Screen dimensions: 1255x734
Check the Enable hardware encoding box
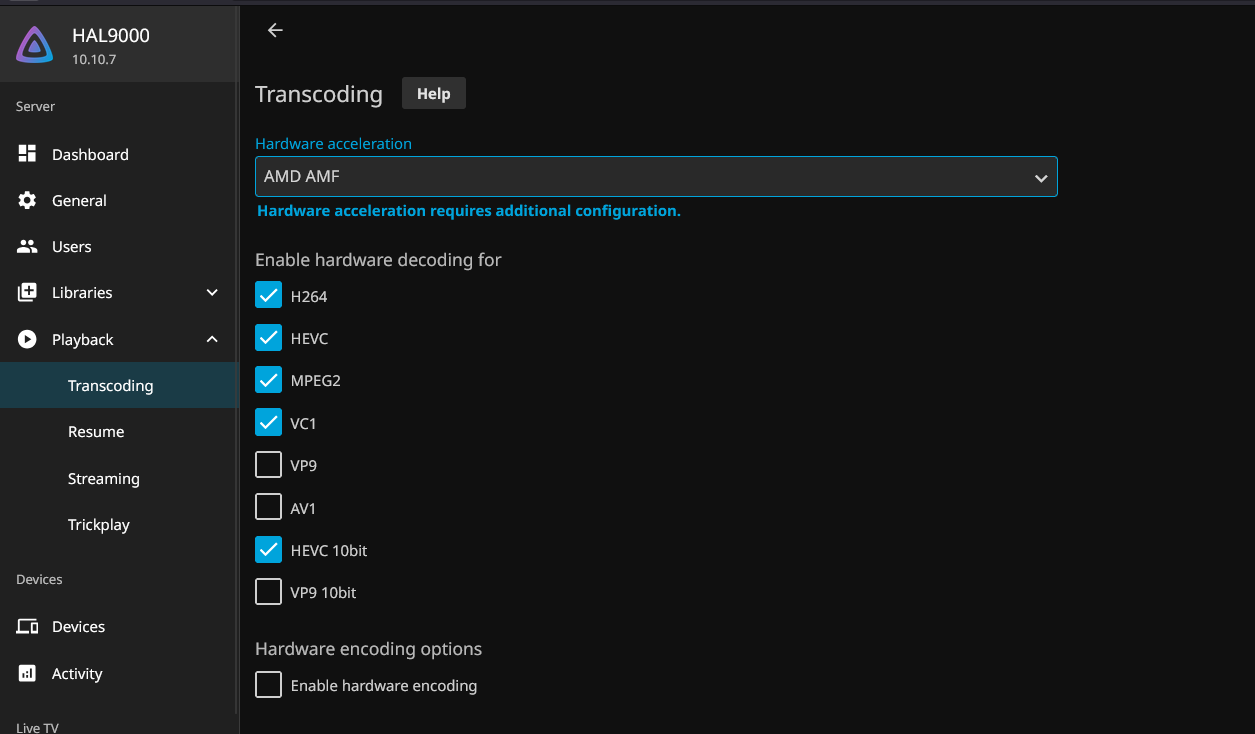(268, 685)
